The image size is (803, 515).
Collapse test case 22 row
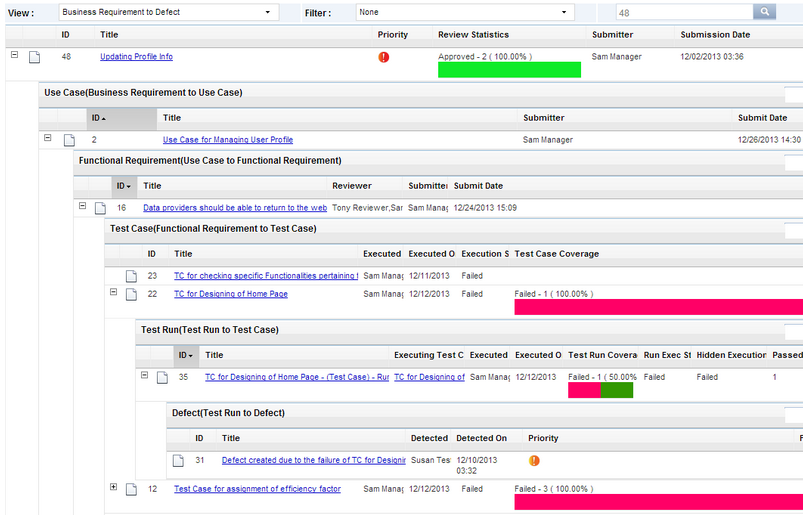click(113, 293)
